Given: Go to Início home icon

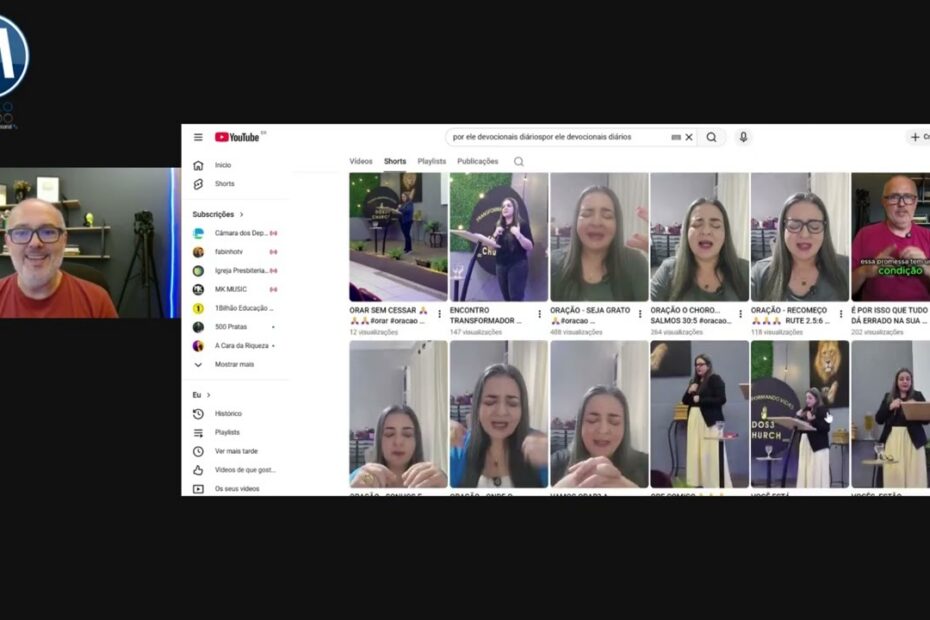Looking at the screenshot, I should pos(198,166).
